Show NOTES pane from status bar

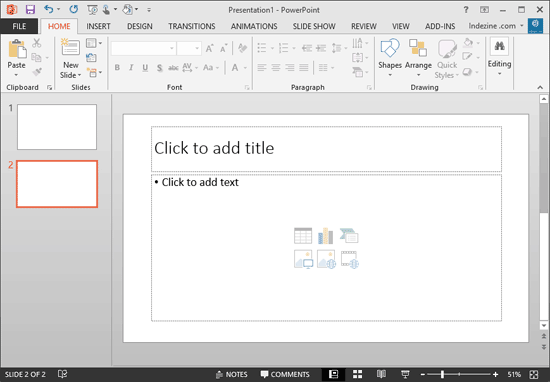(232, 374)
